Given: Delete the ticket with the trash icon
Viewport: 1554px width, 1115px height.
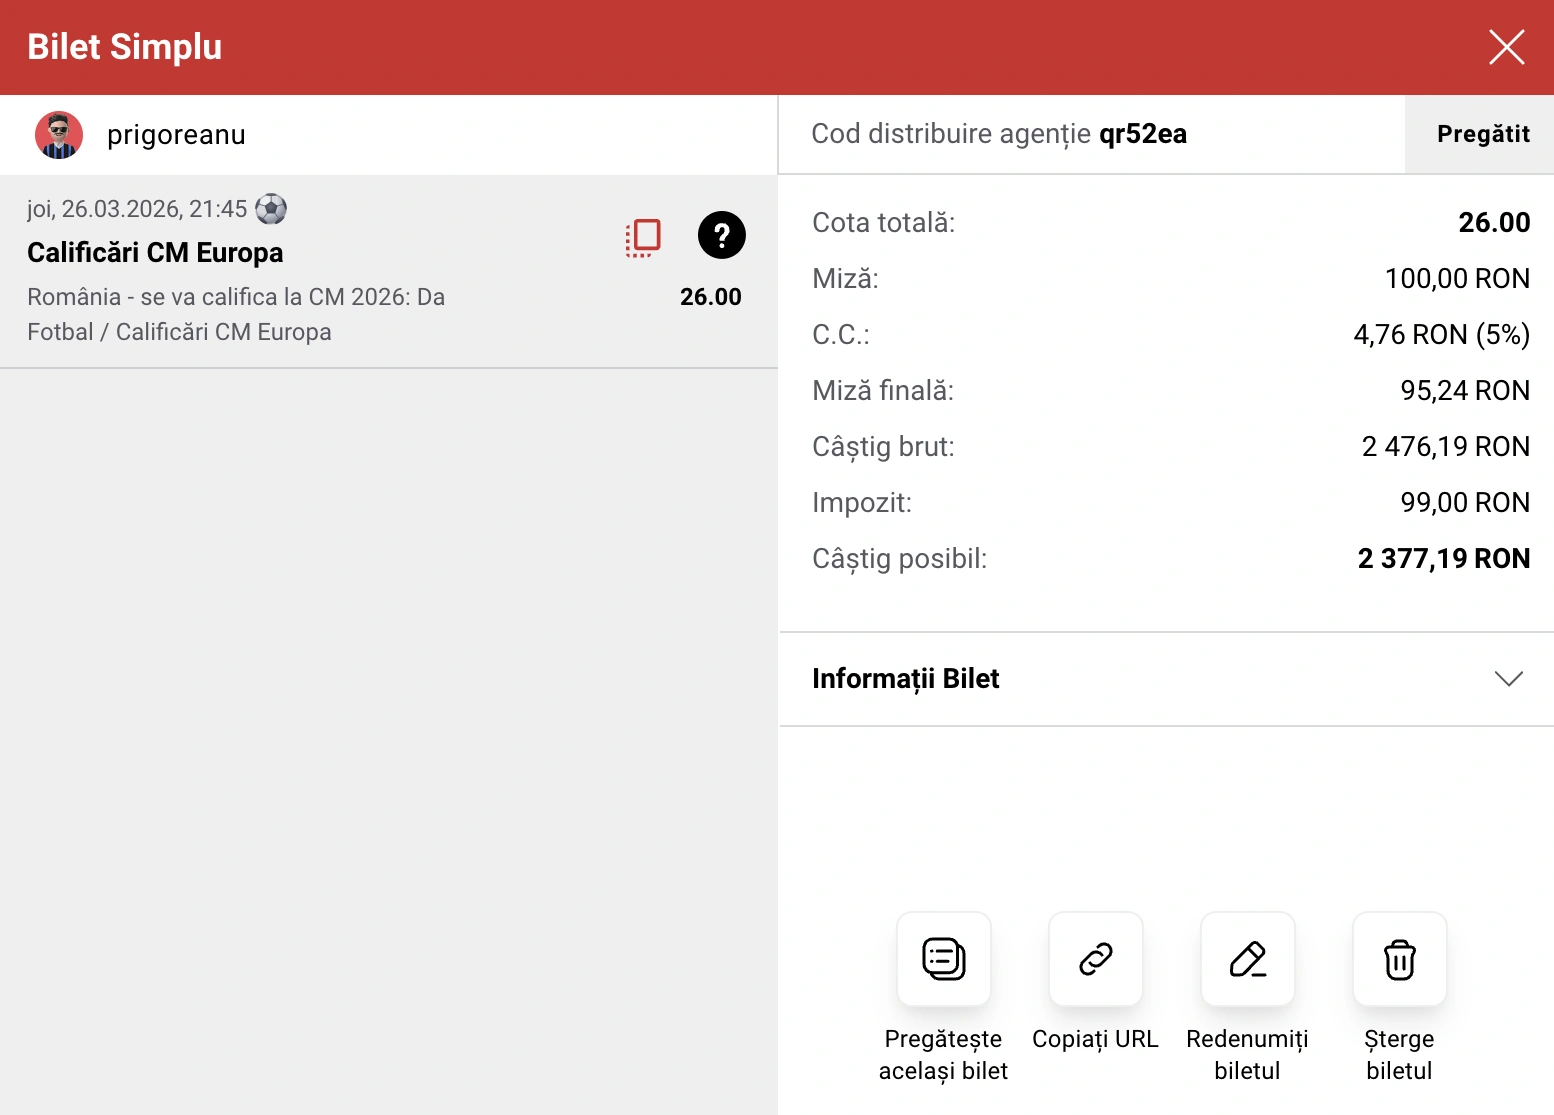Looking at the screenshot, I should [1399, 959].
